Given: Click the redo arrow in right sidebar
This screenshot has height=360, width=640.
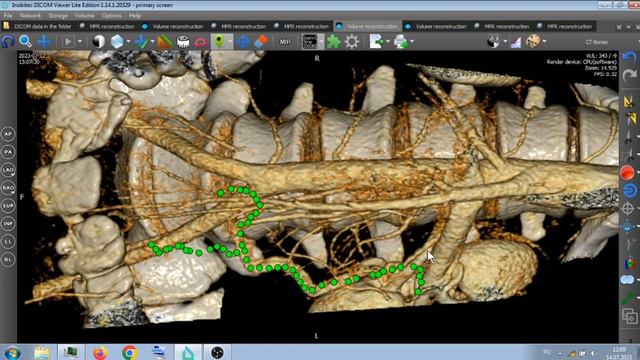Looking at the screenshot, I should click(x=629, y=75).
